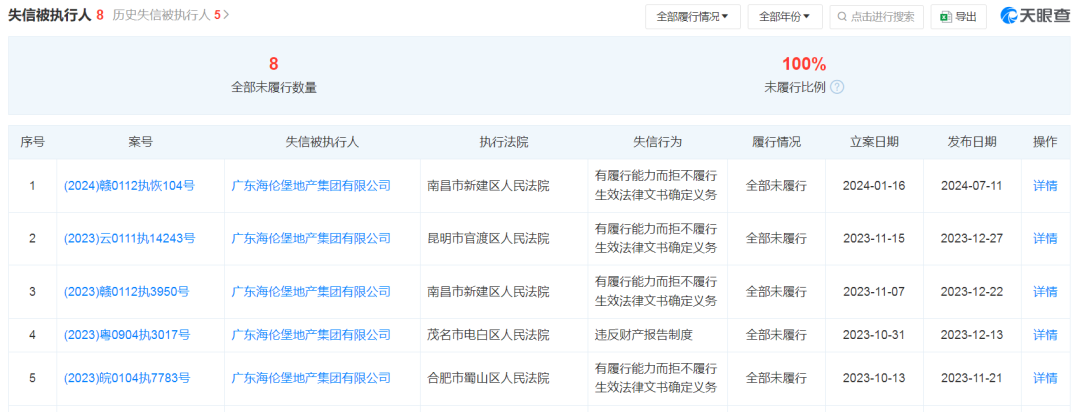
Task: Click 详情 for case 云0111执14243号
Action: coord(1045,238)
